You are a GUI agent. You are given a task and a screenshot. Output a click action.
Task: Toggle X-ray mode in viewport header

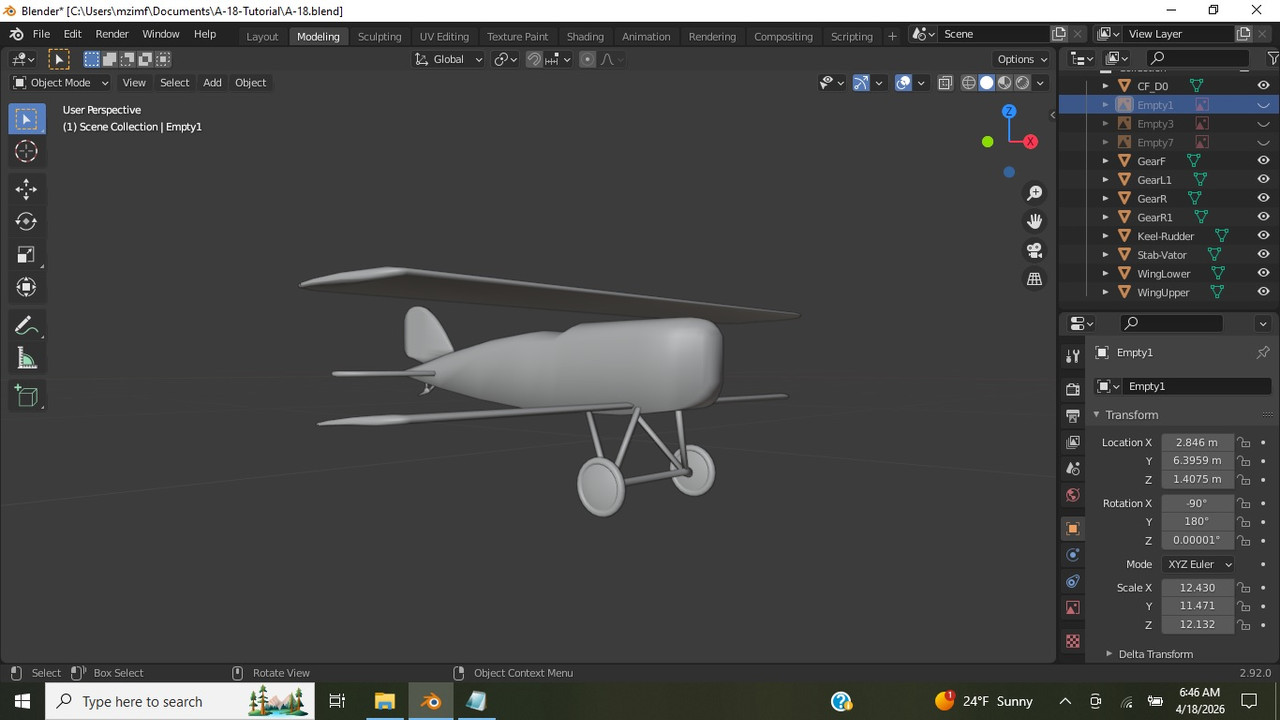tap(945, 83)
